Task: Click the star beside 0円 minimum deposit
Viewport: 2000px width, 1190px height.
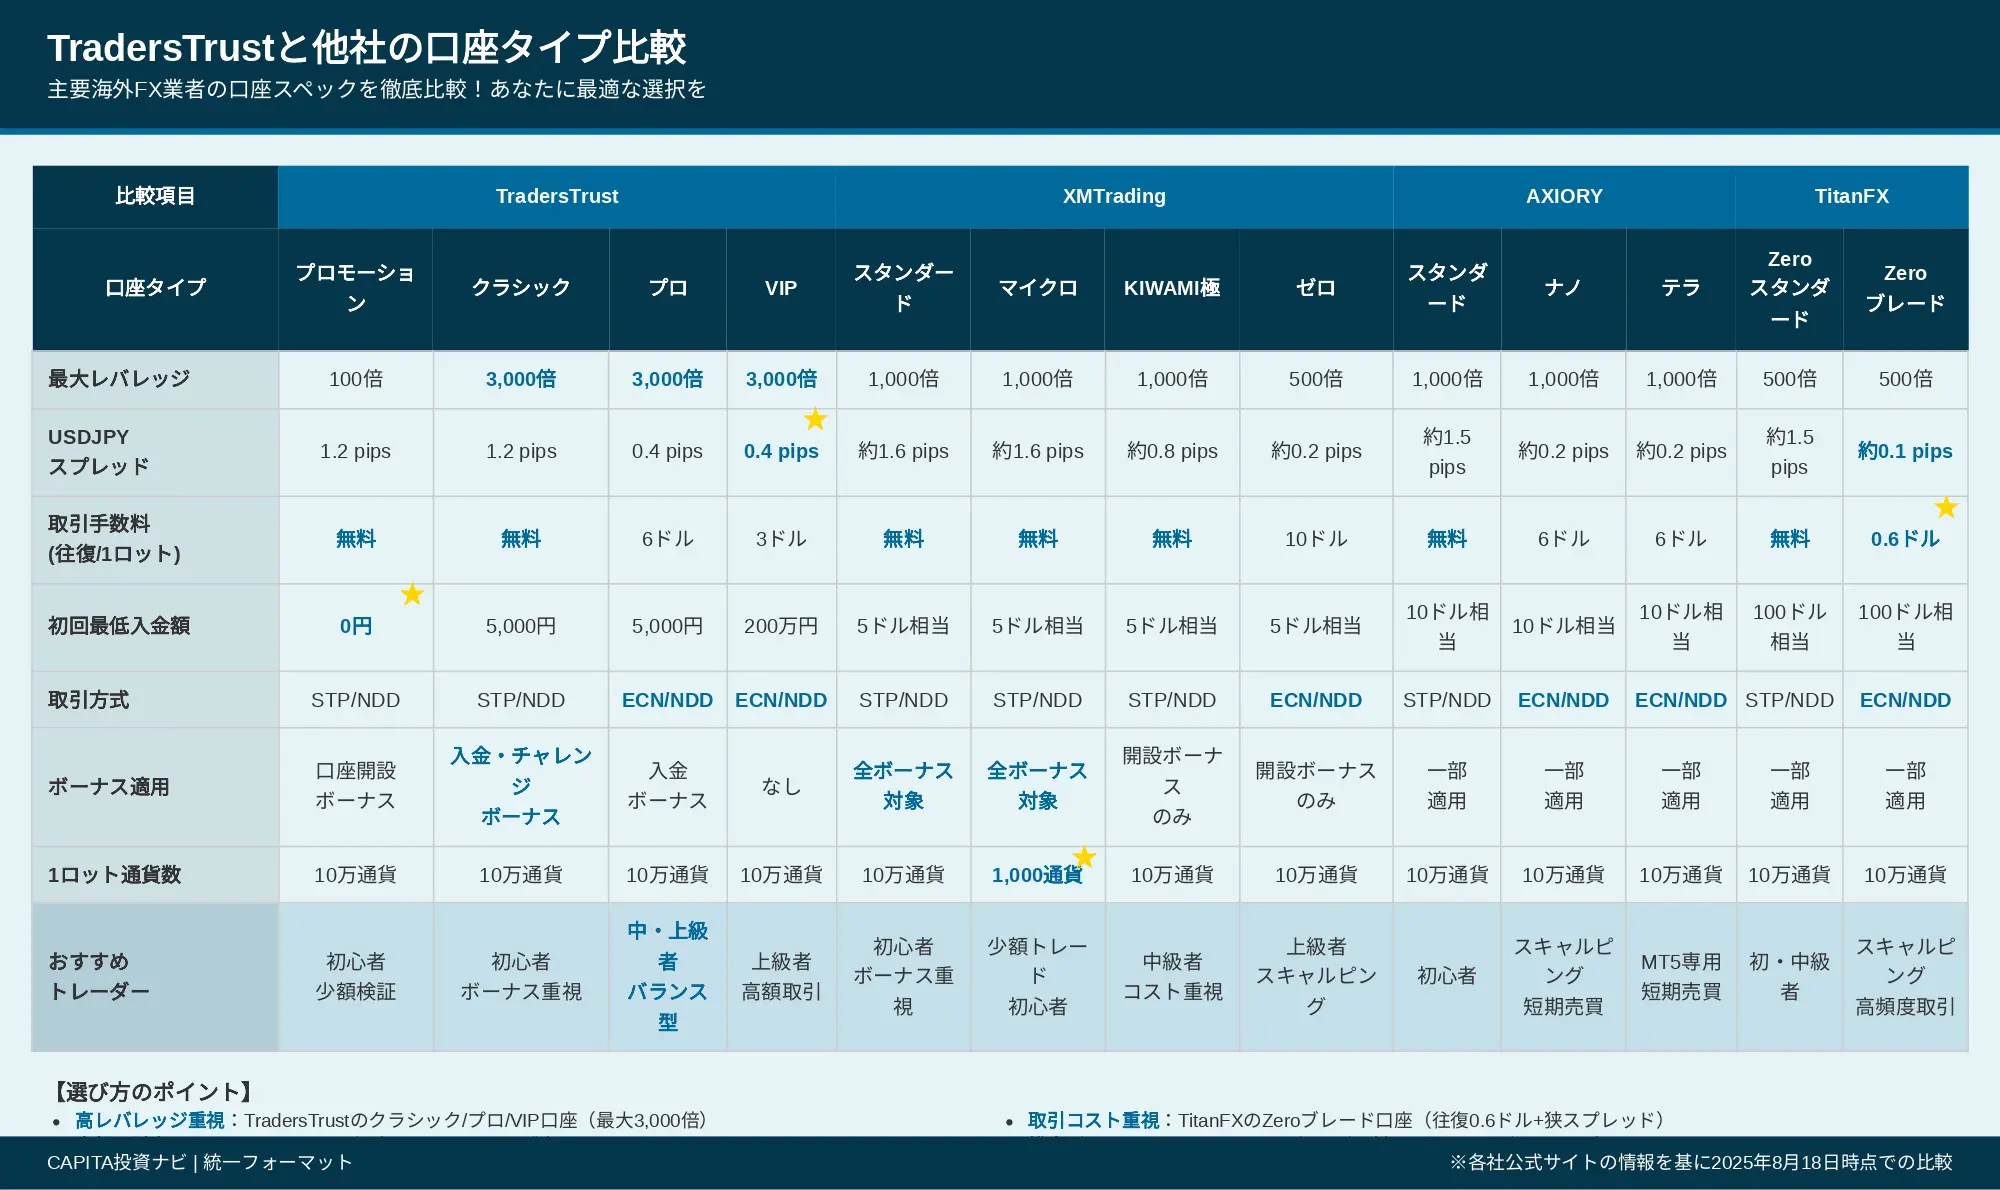Action: 412,595
